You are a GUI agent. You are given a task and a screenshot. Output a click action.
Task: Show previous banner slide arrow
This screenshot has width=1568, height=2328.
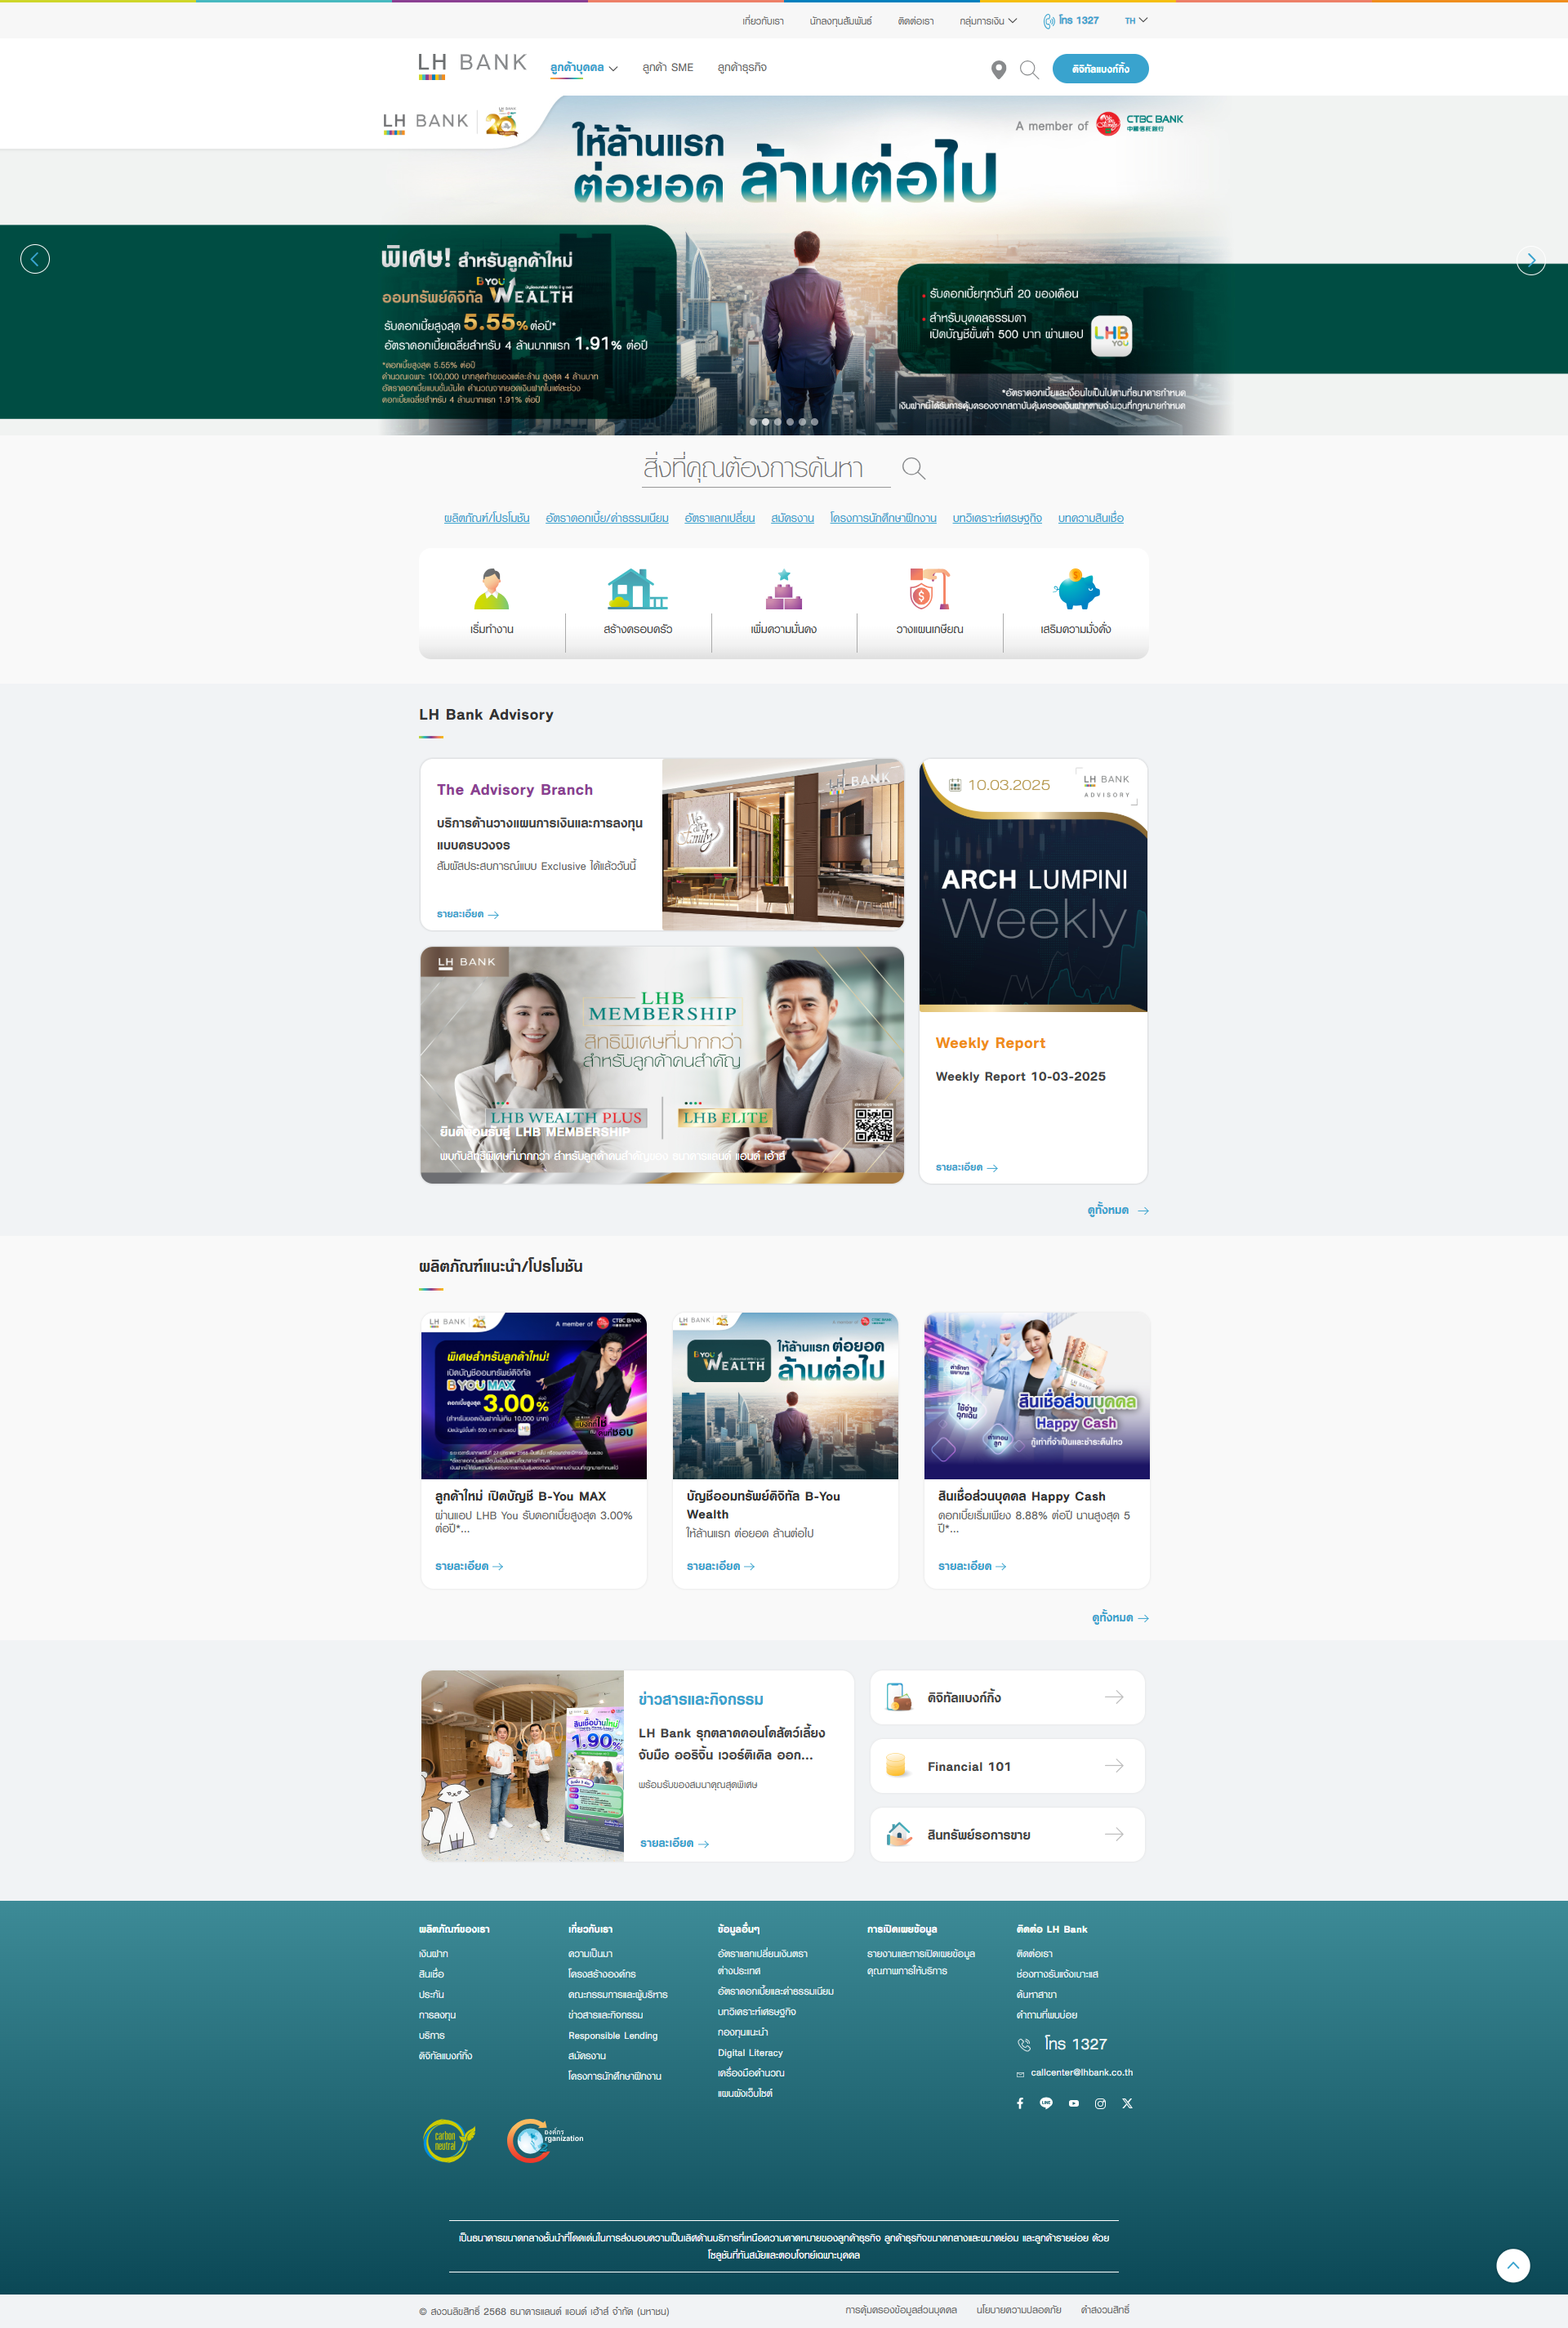click(x=35, y=259)
